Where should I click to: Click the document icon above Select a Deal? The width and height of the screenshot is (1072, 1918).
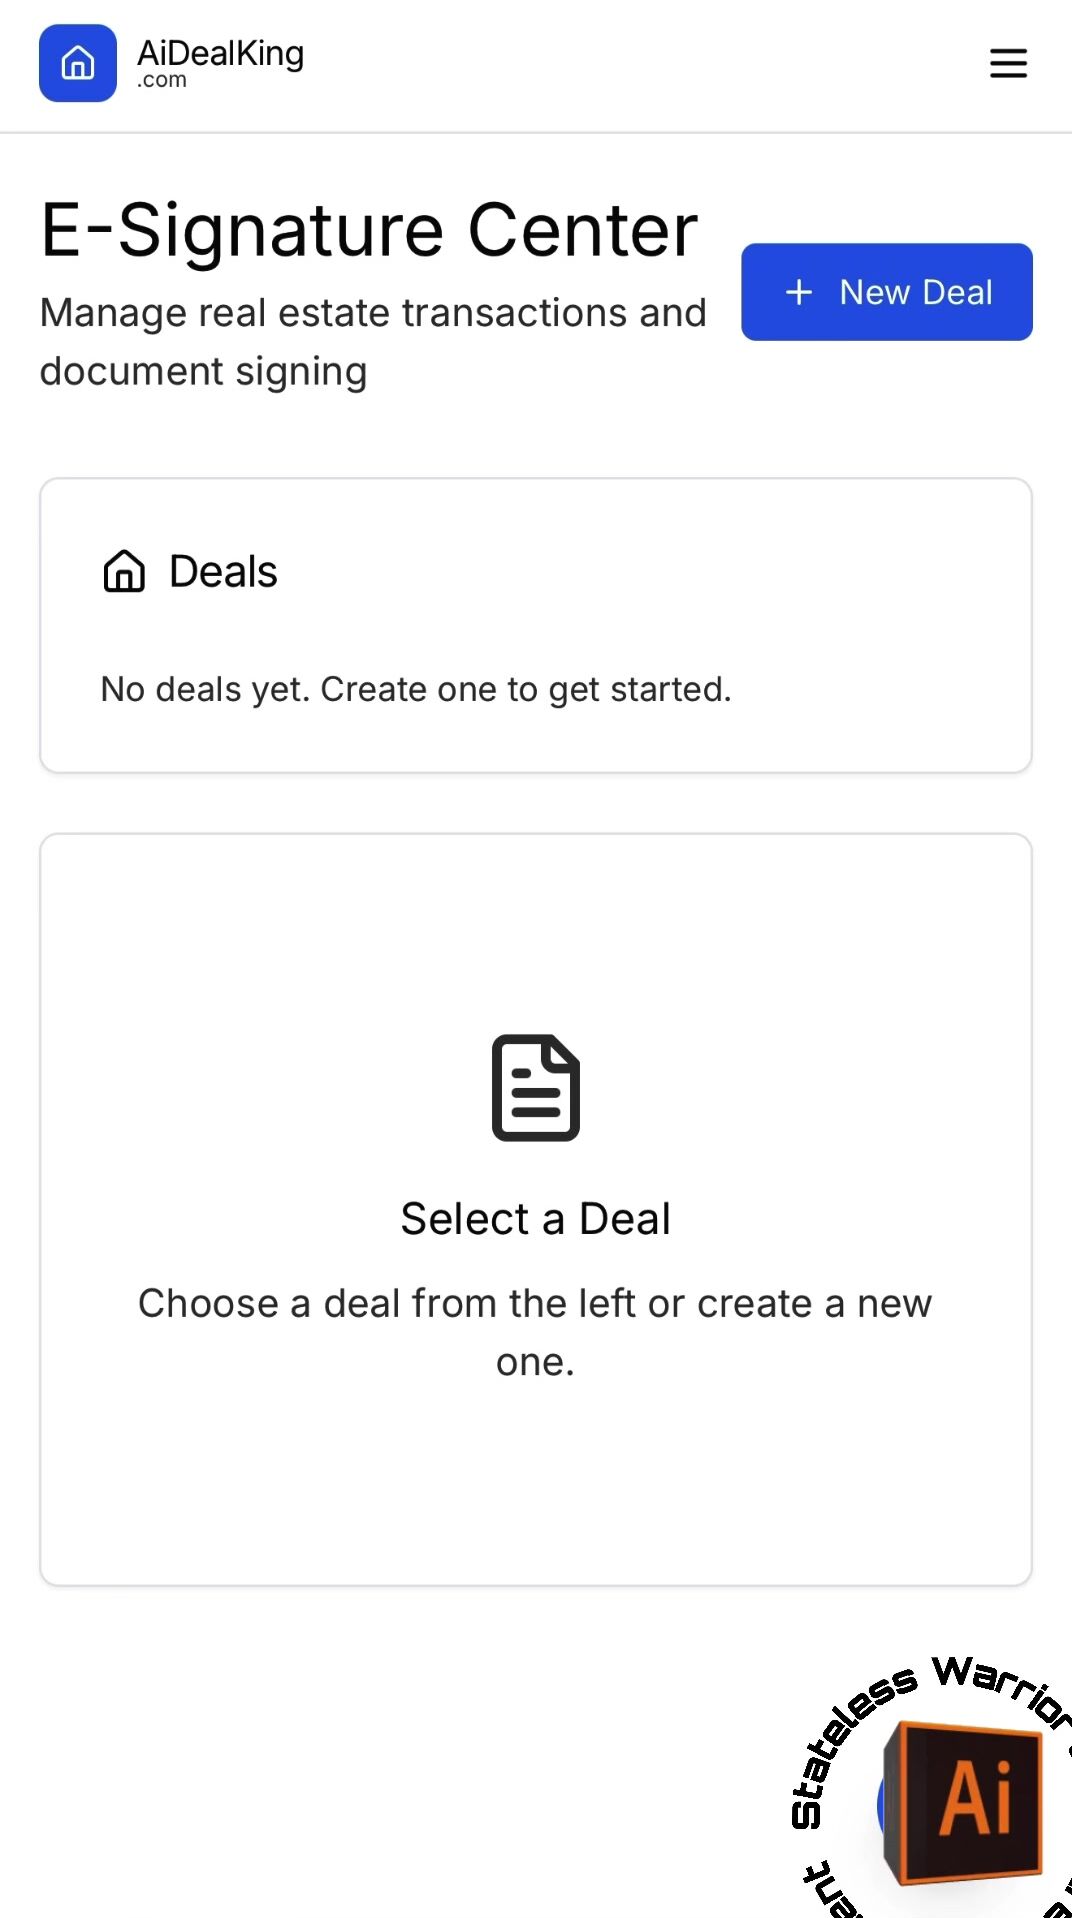[x=536, y=1088]
